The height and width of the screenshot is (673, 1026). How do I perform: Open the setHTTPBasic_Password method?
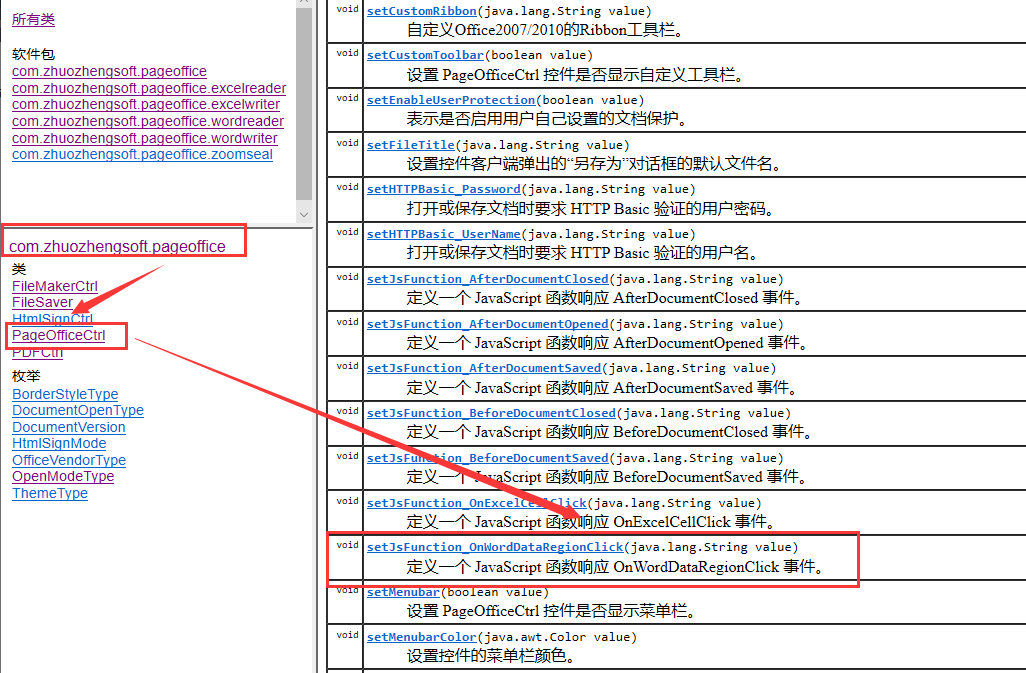point(444,190)
